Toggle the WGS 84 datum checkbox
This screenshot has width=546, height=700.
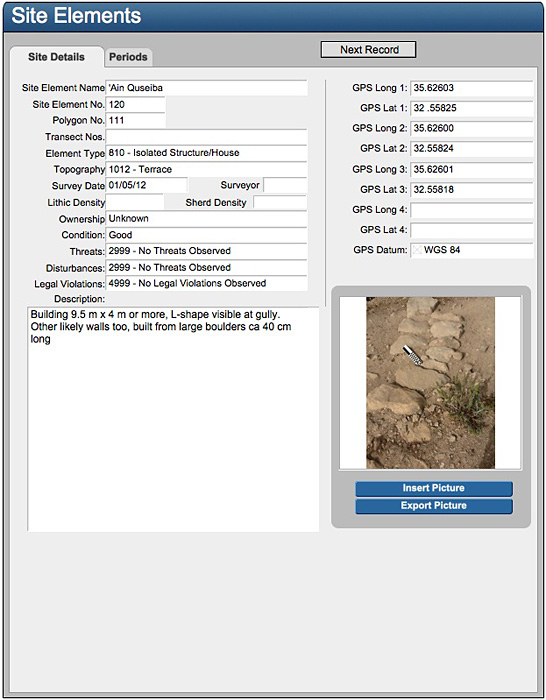coord(417,250)
